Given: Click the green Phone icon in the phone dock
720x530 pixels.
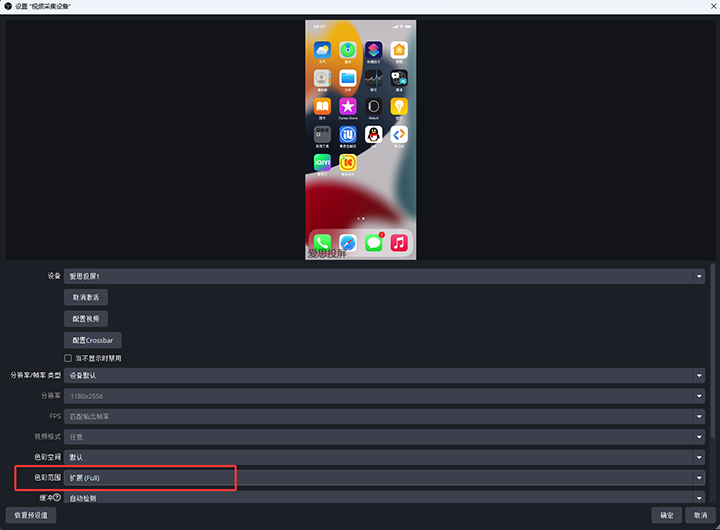Looking at the screenshot, I should pyautogui.click(x=322, y=243).
